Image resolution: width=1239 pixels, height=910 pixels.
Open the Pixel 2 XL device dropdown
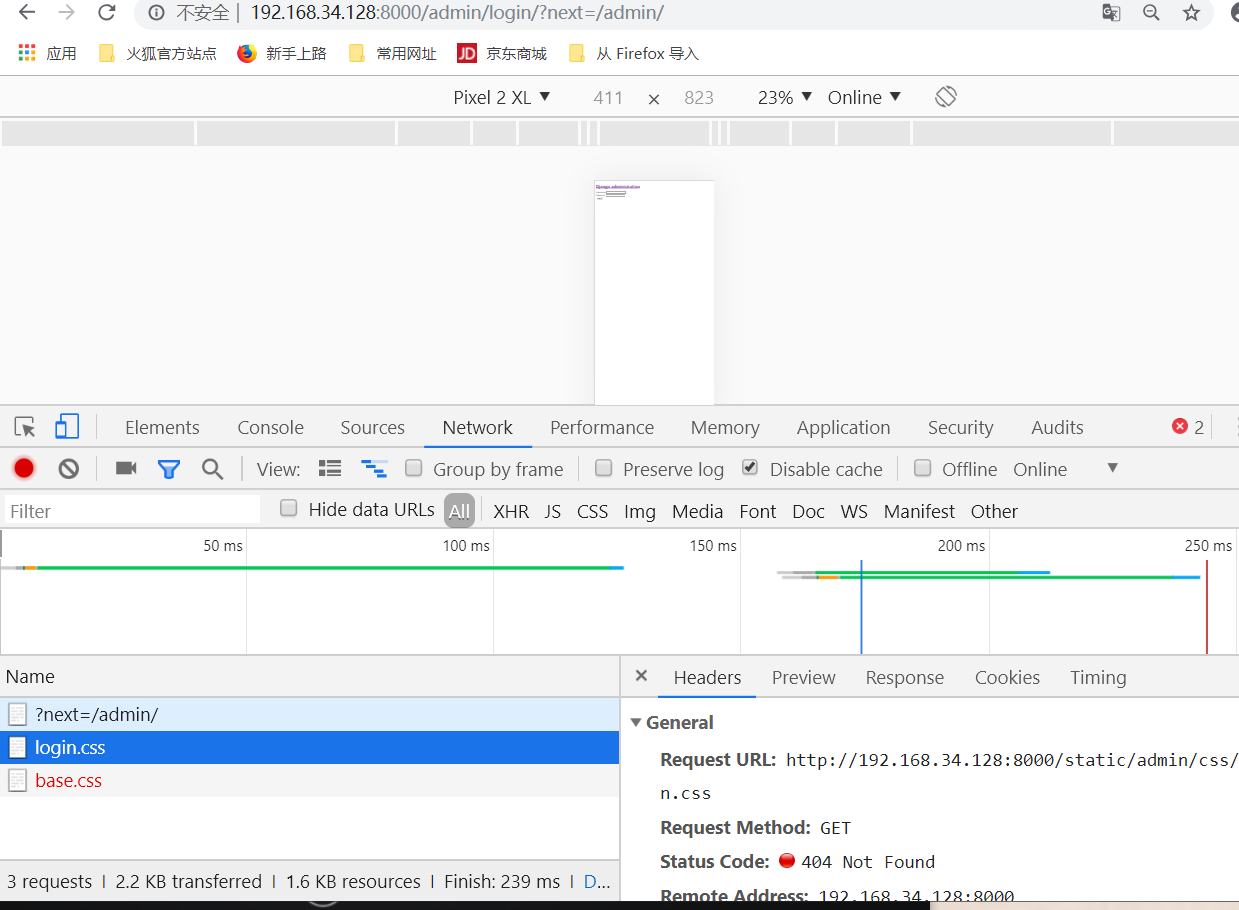point(502,97)
